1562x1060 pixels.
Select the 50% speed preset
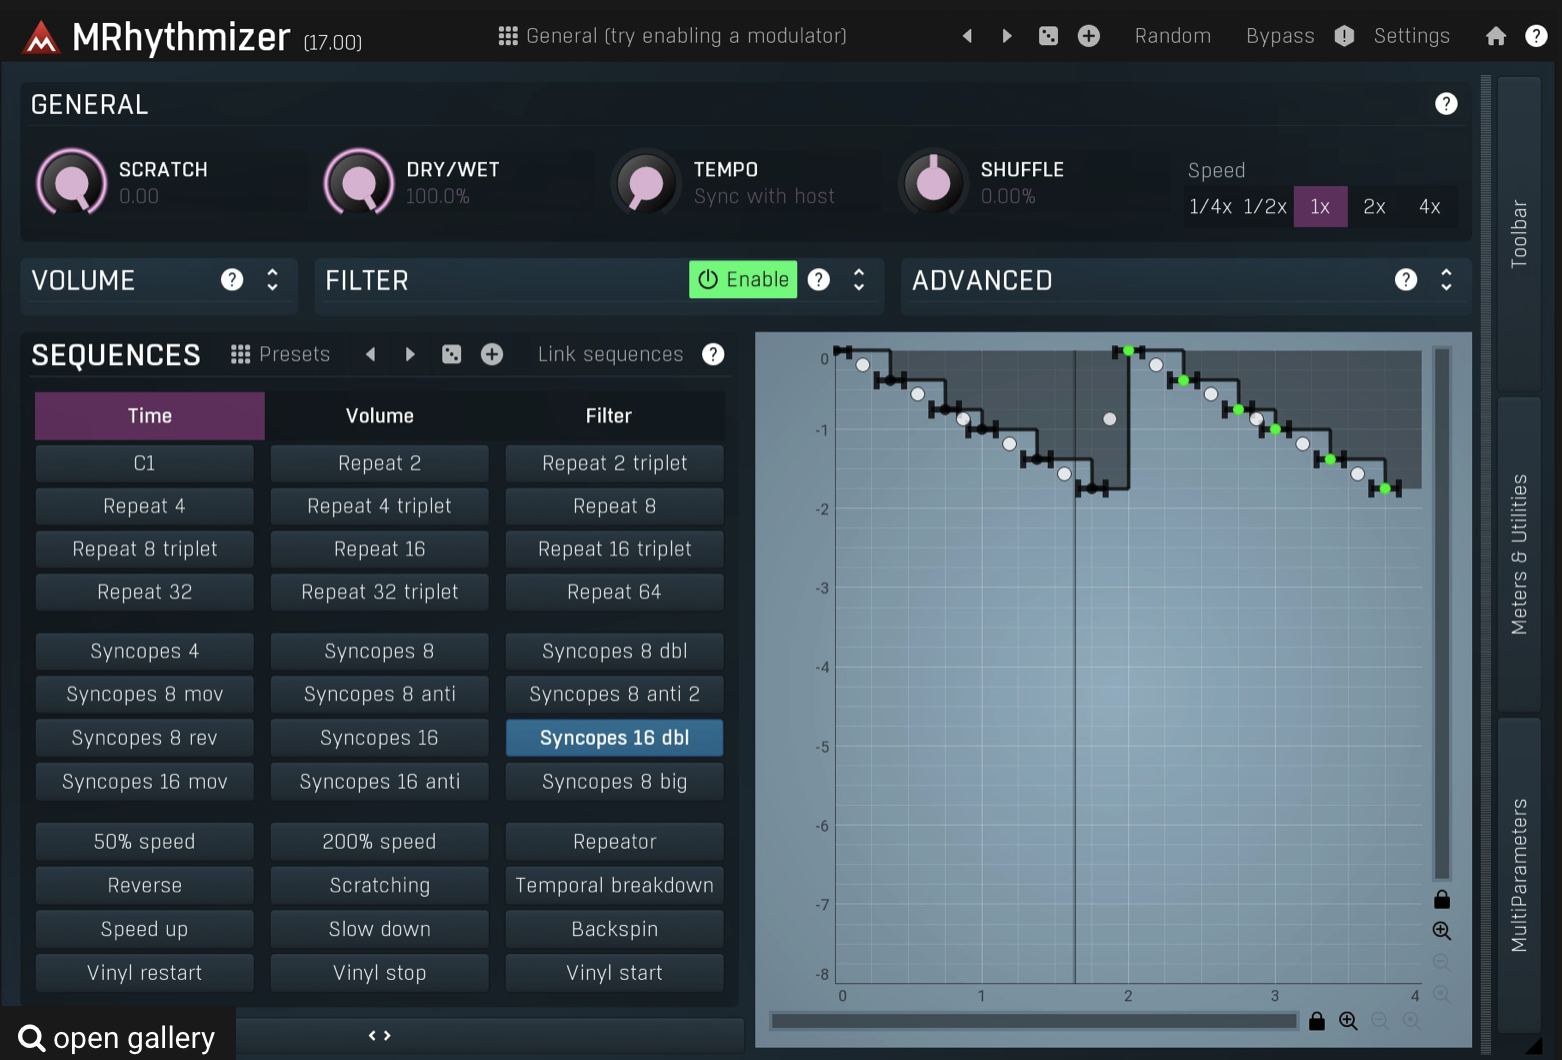pyautogui.click(x=145, y=842)
